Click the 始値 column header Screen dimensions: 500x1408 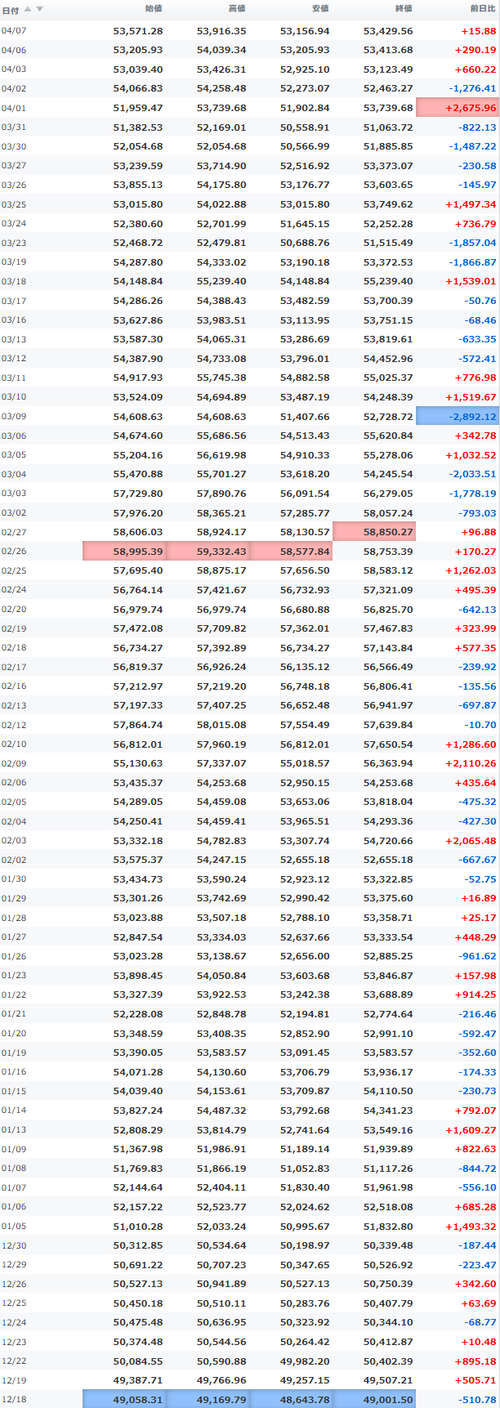click(154, 8)
